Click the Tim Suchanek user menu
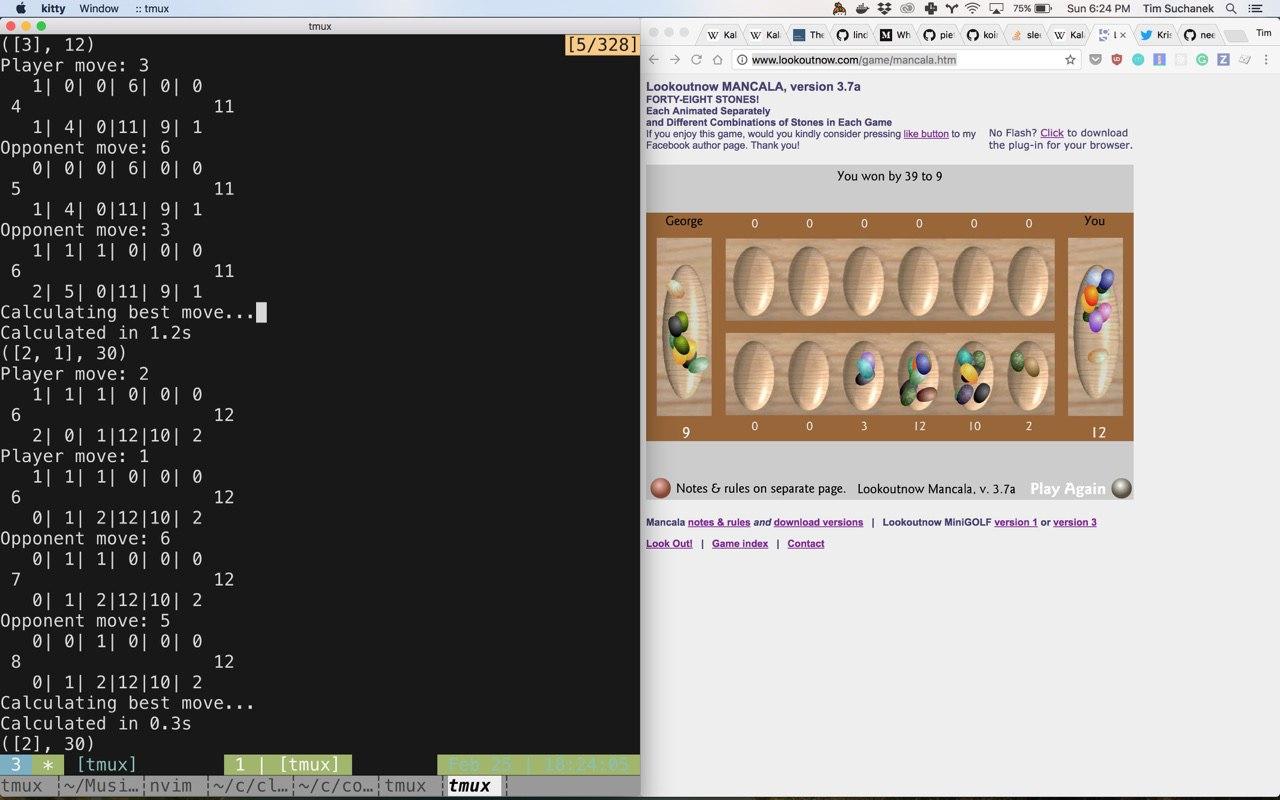 (1178, 8)
